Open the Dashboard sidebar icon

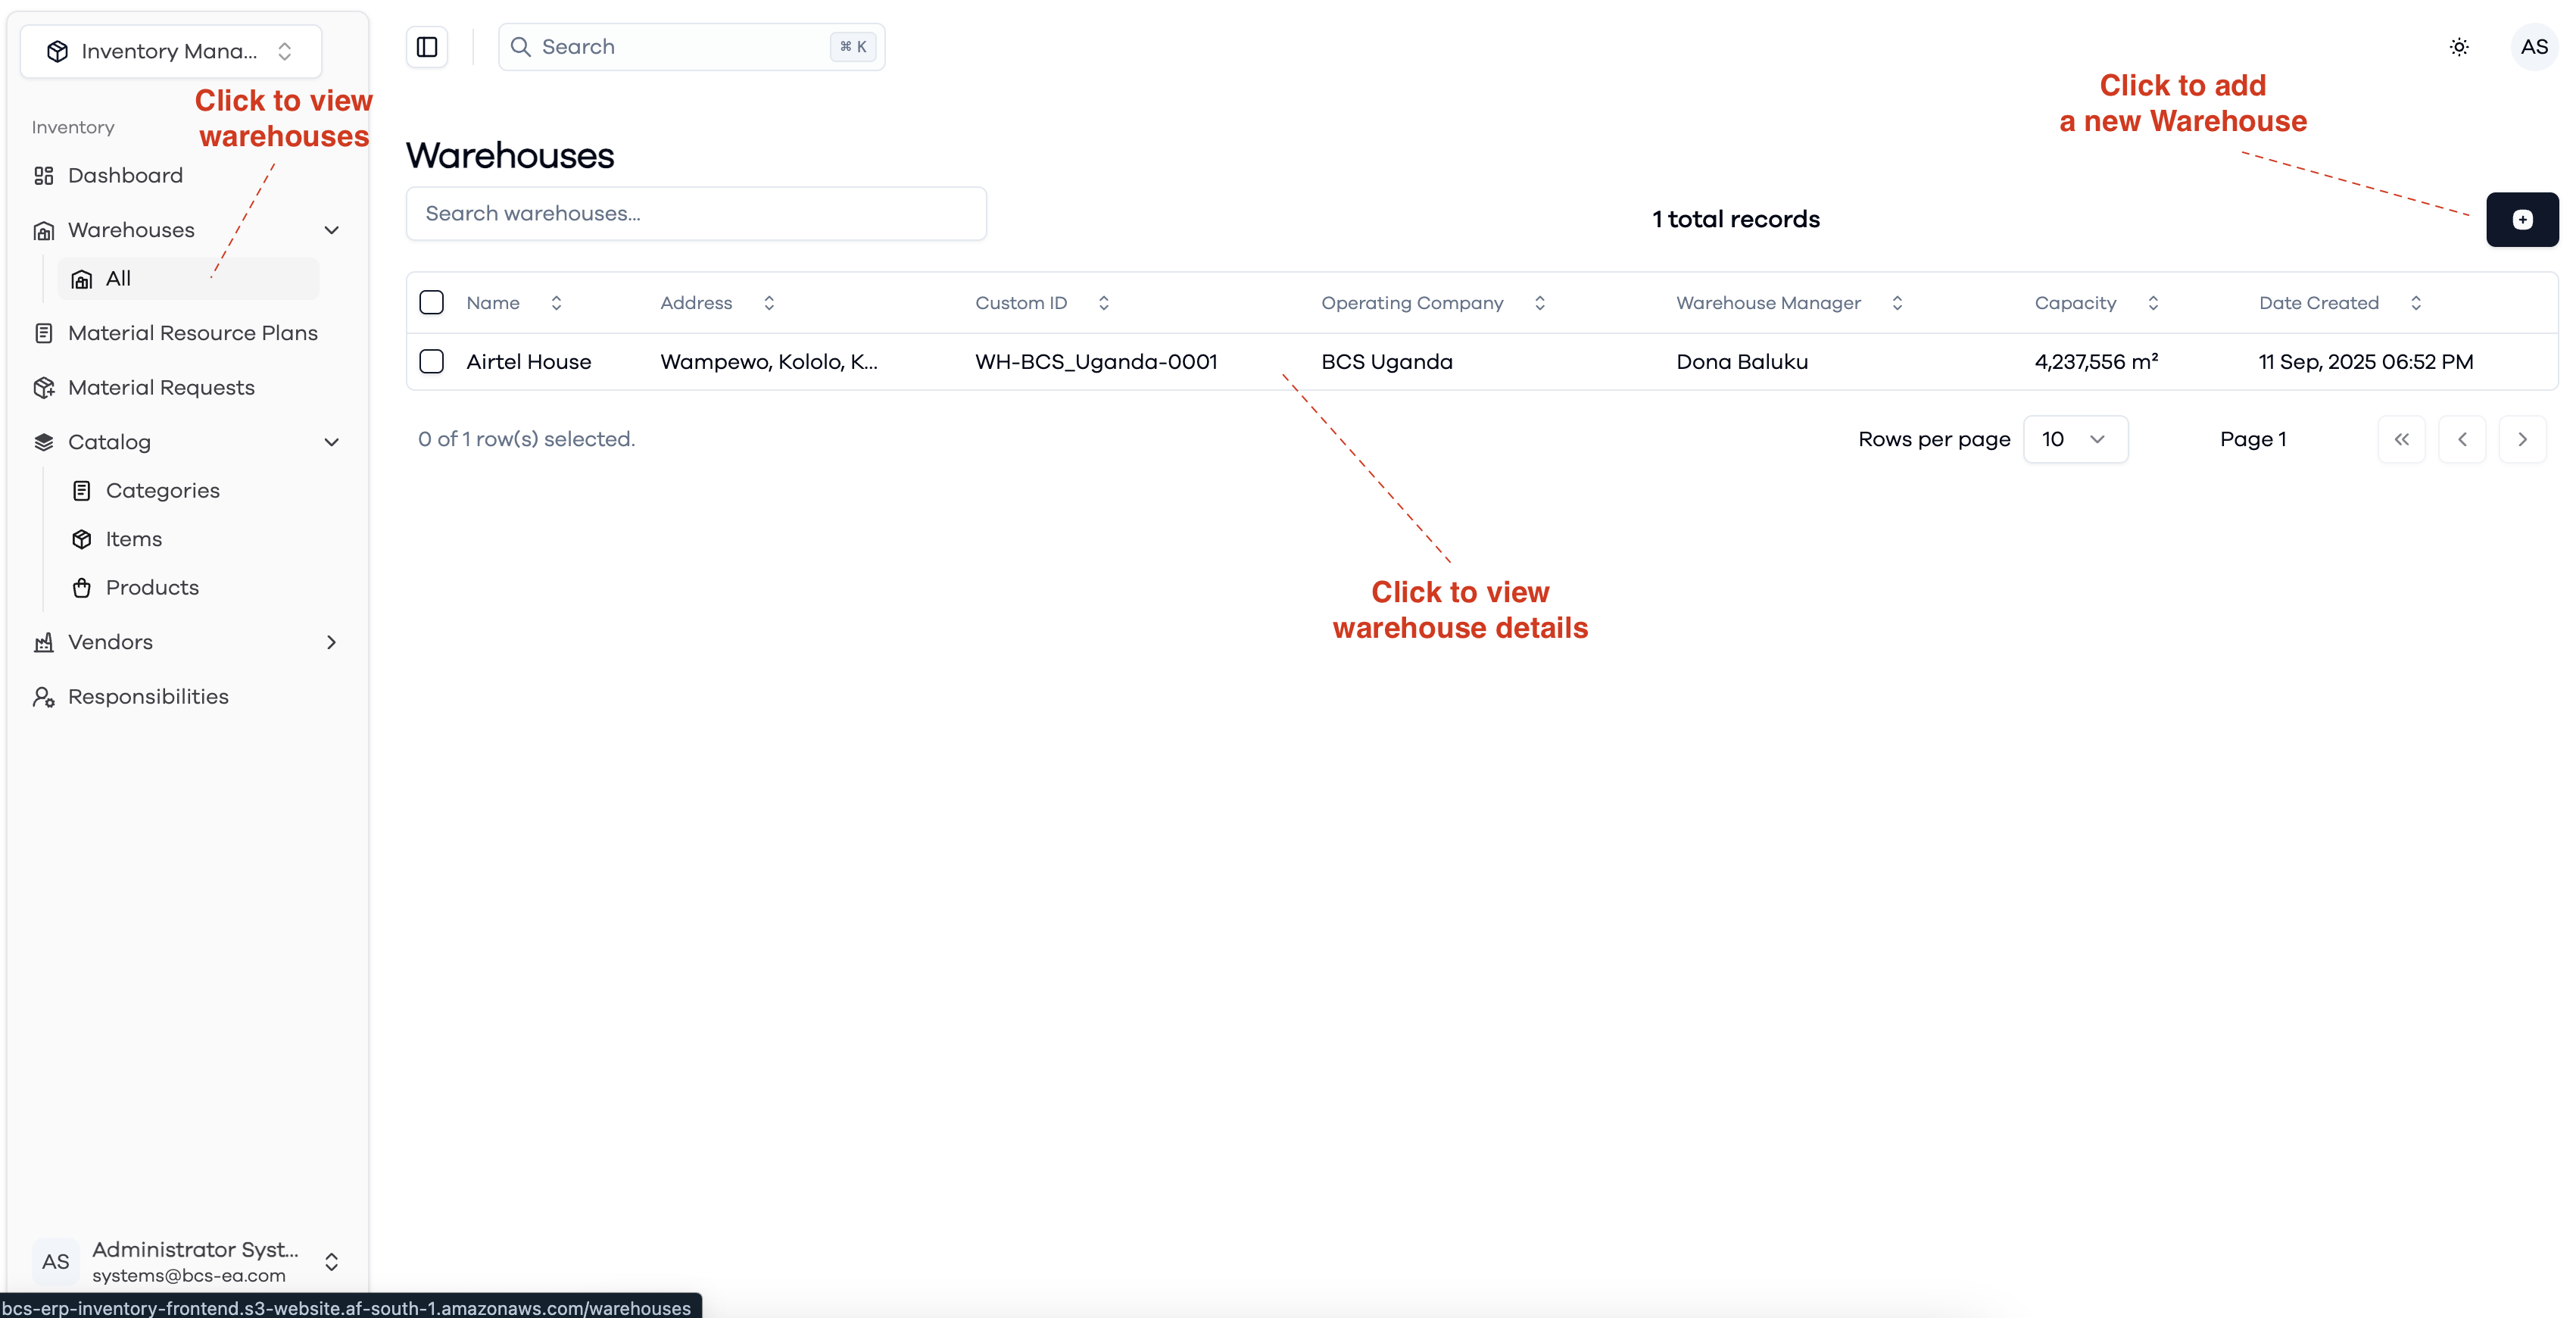(43, 176)
